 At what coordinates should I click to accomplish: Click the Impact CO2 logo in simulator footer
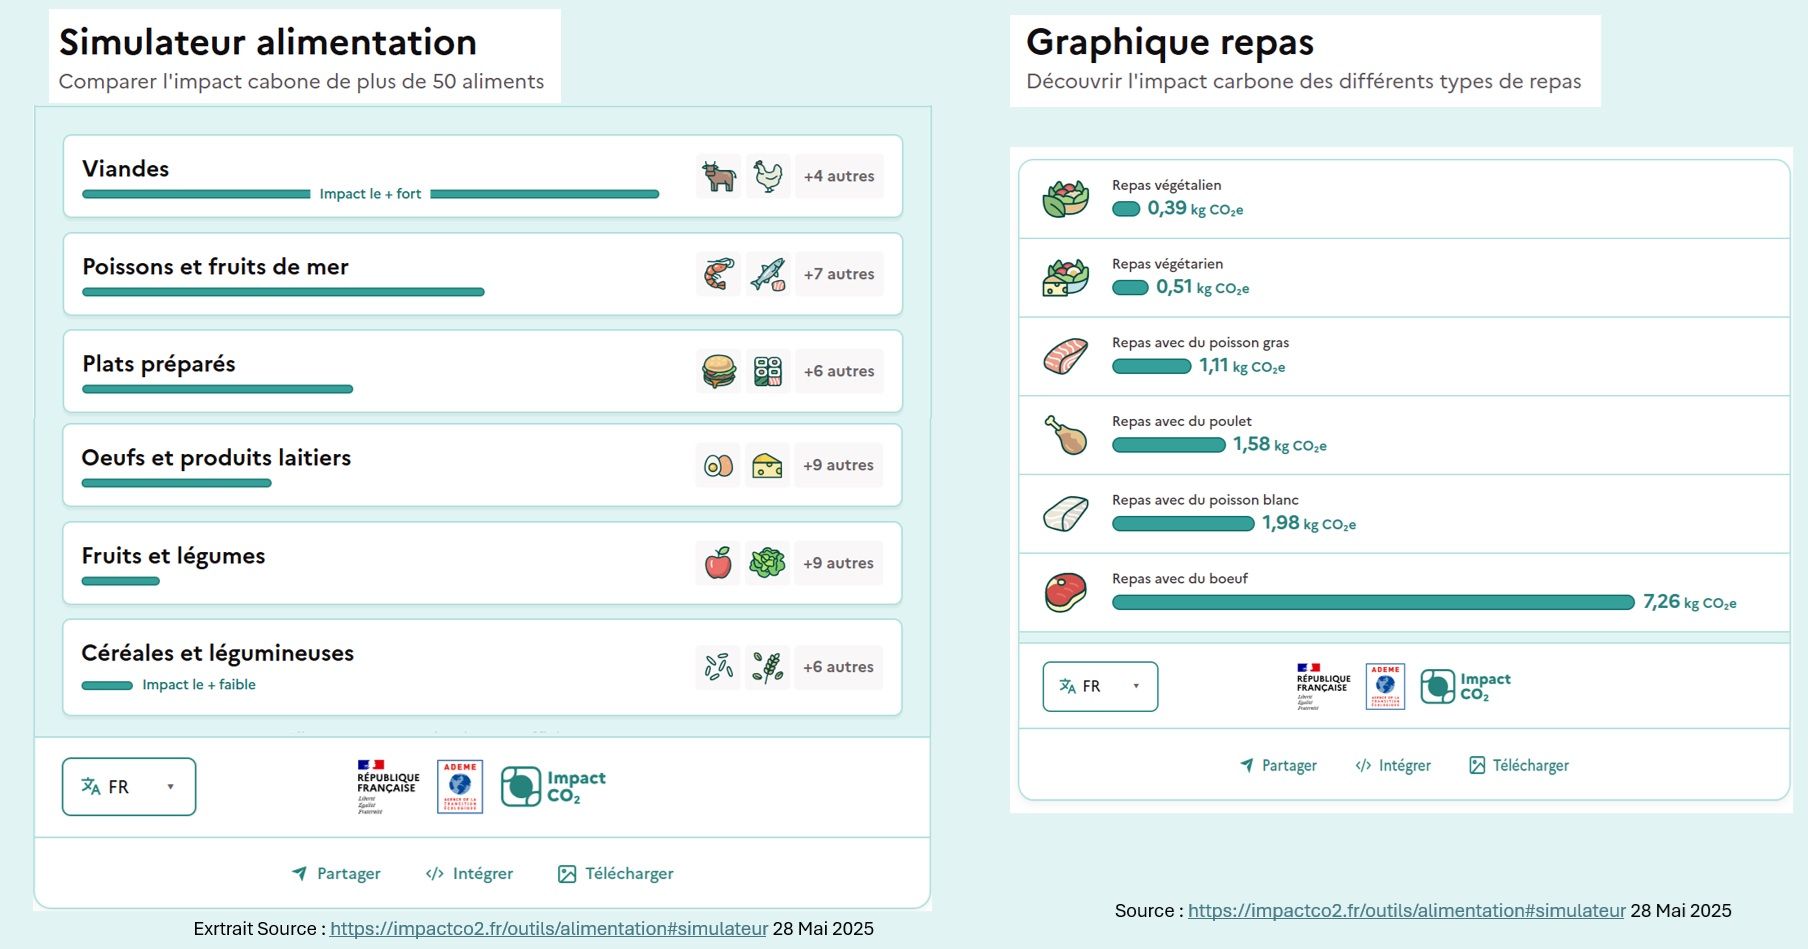pyautogui.click(x=553, y=787)
